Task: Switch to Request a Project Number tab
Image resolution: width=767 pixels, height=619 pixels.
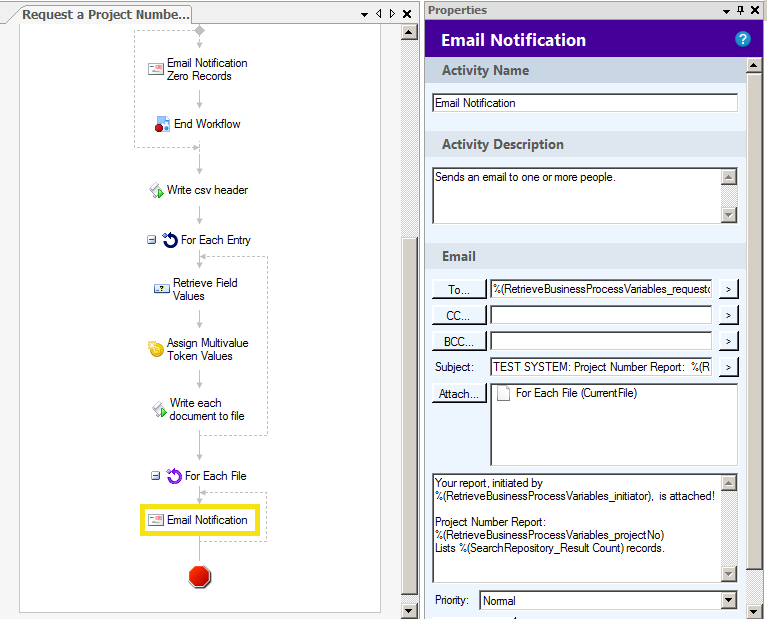Action: pyautogui.click(x=105, y=14)
